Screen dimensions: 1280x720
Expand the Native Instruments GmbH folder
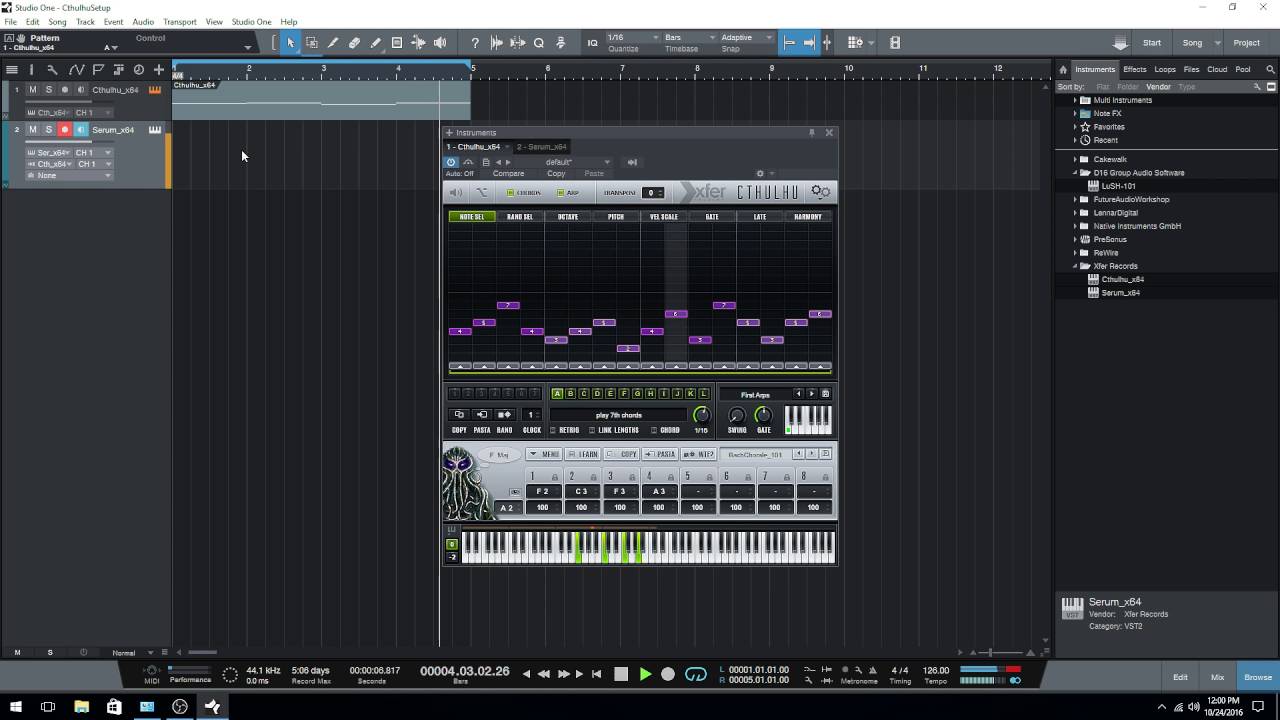[1075, 226]
